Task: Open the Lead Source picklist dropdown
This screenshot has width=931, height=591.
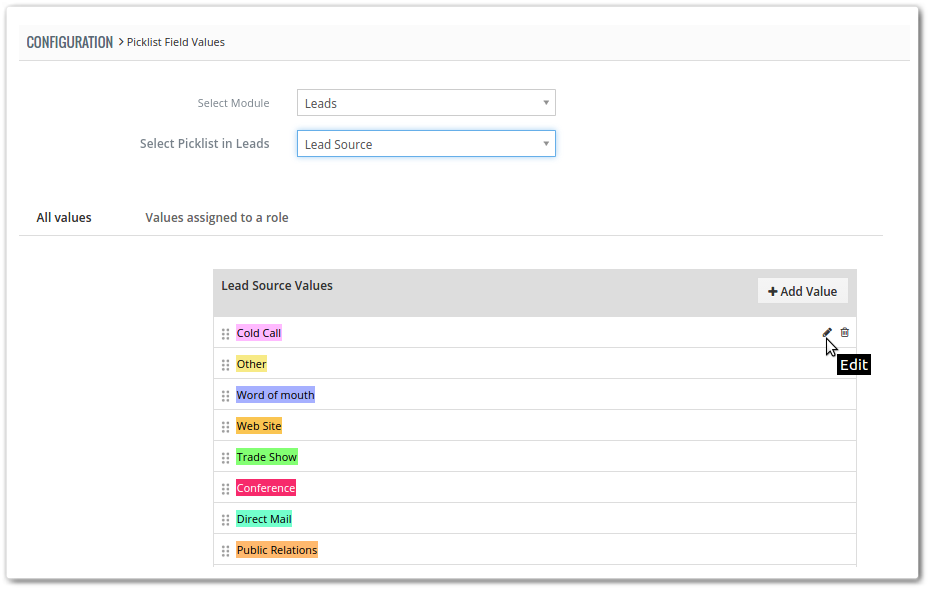Action: pyautogui.click(x=426, y=144)
